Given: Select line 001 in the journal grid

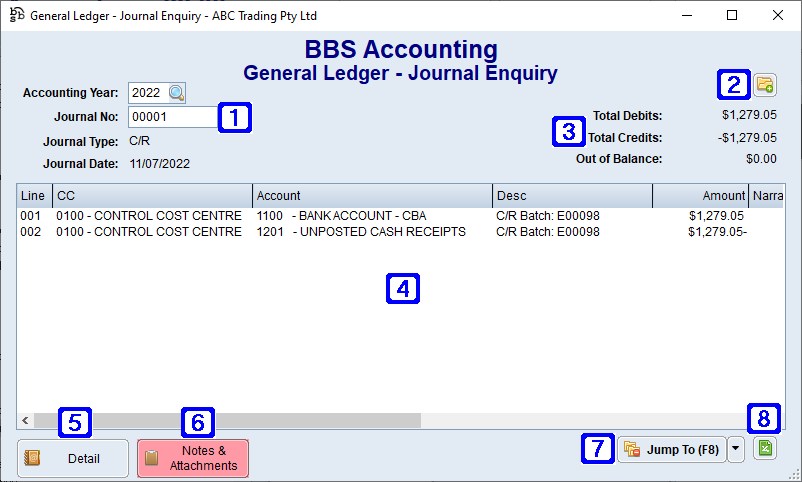Looking at the screenshot, I should [400, 216].
